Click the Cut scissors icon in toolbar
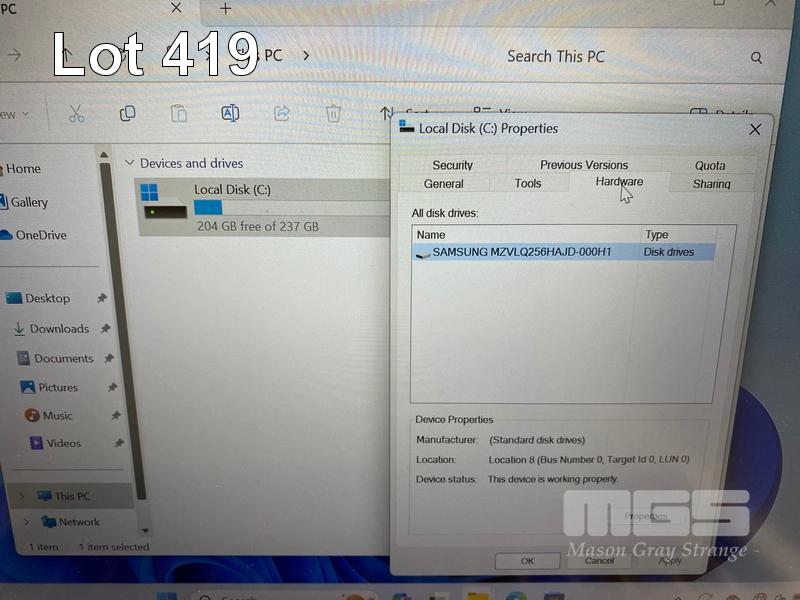The width and height of the screenshot is (800, 600). tap(77, 113)
